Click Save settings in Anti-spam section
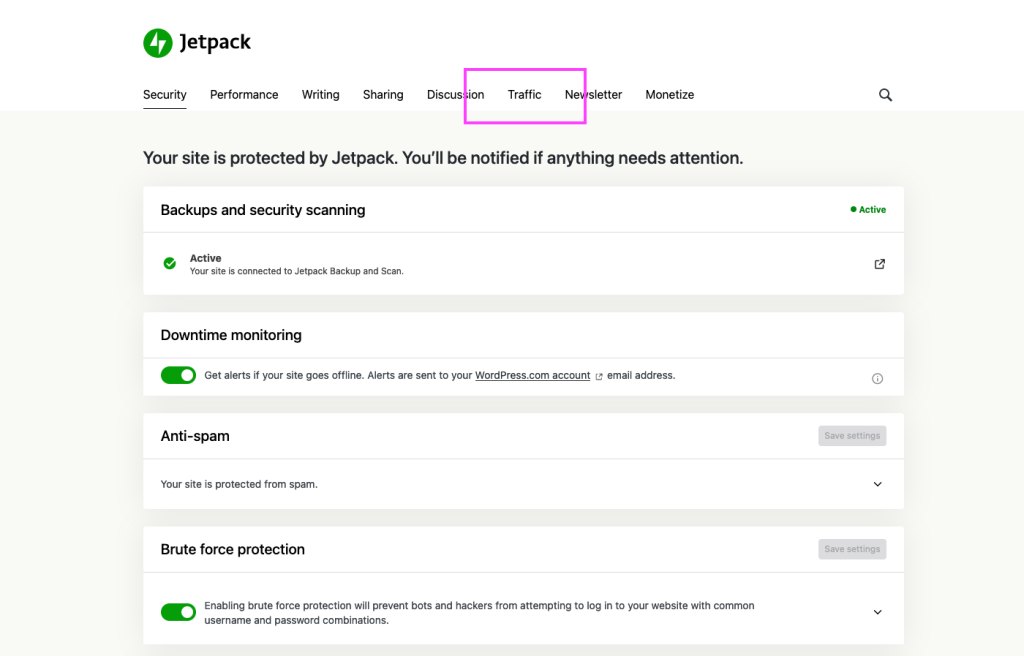 (x=852, y=436)
